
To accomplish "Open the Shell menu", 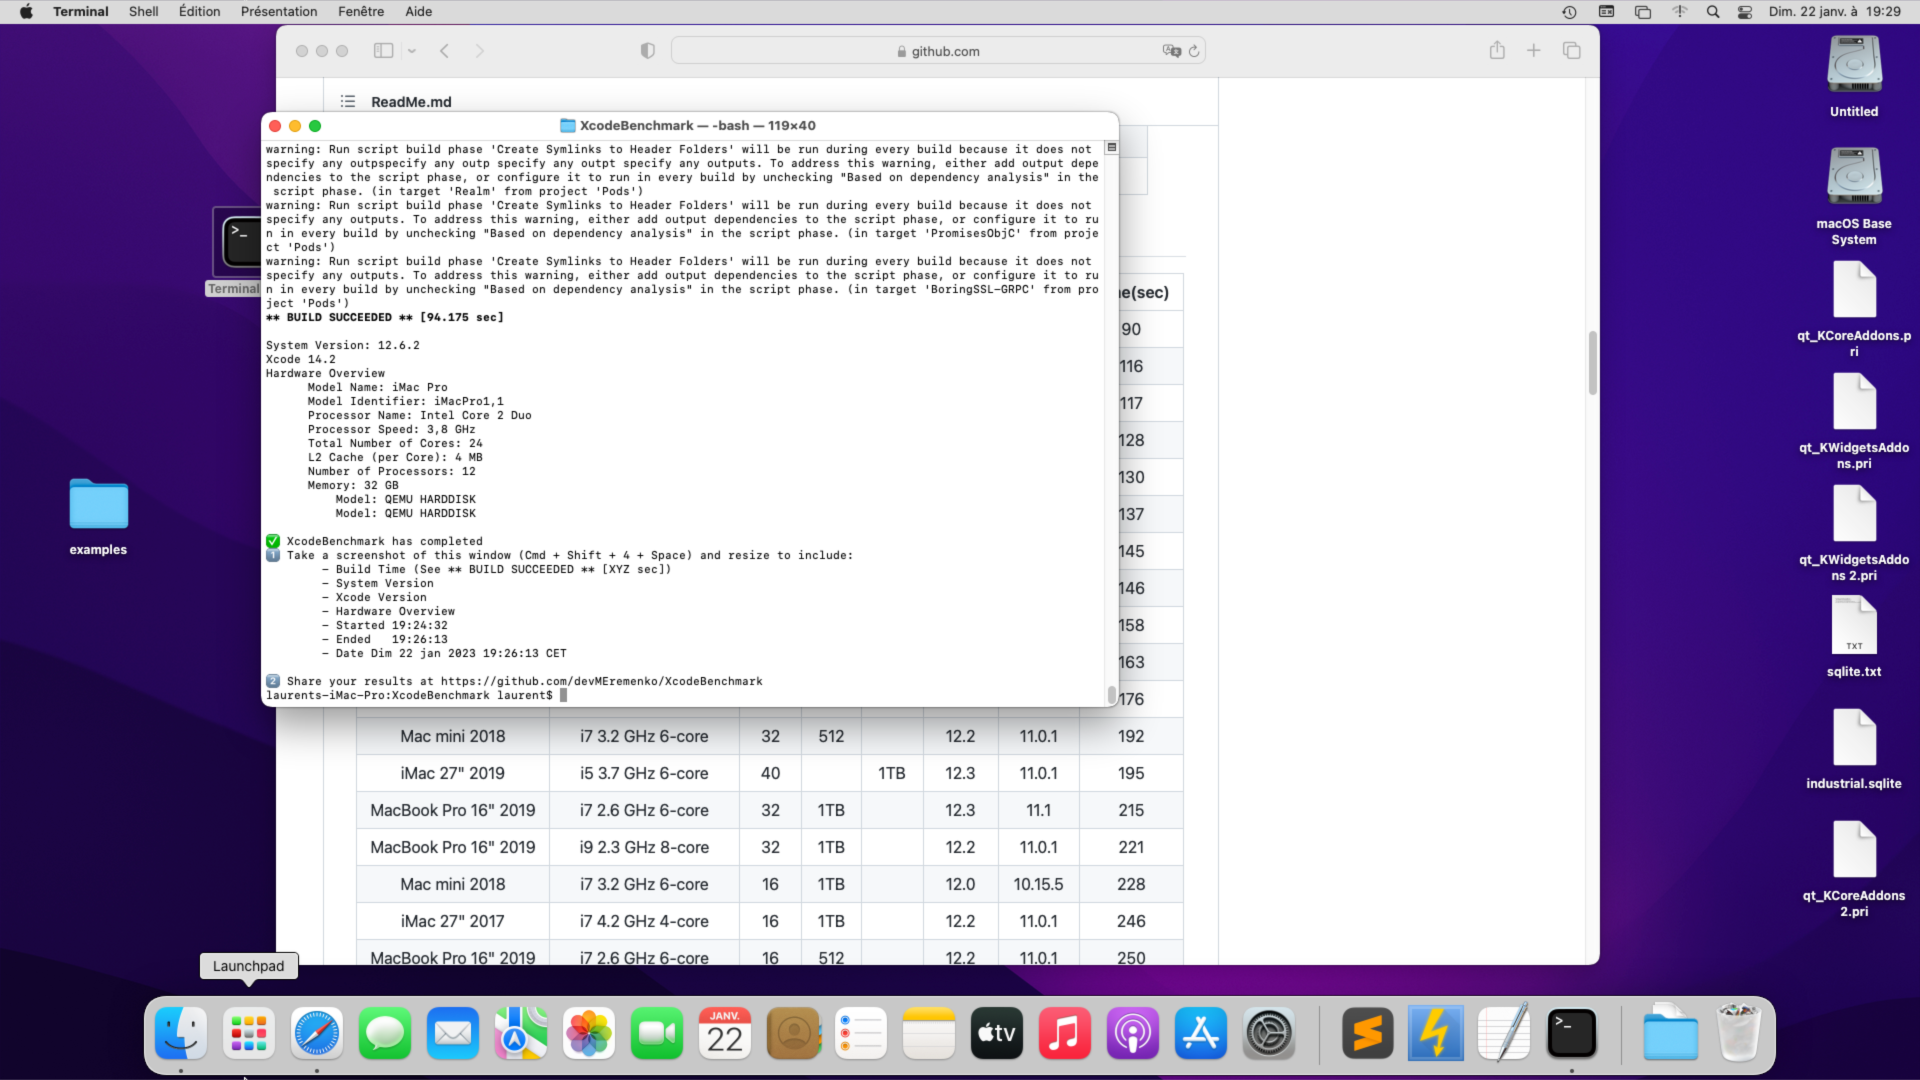I will point(144,12).
